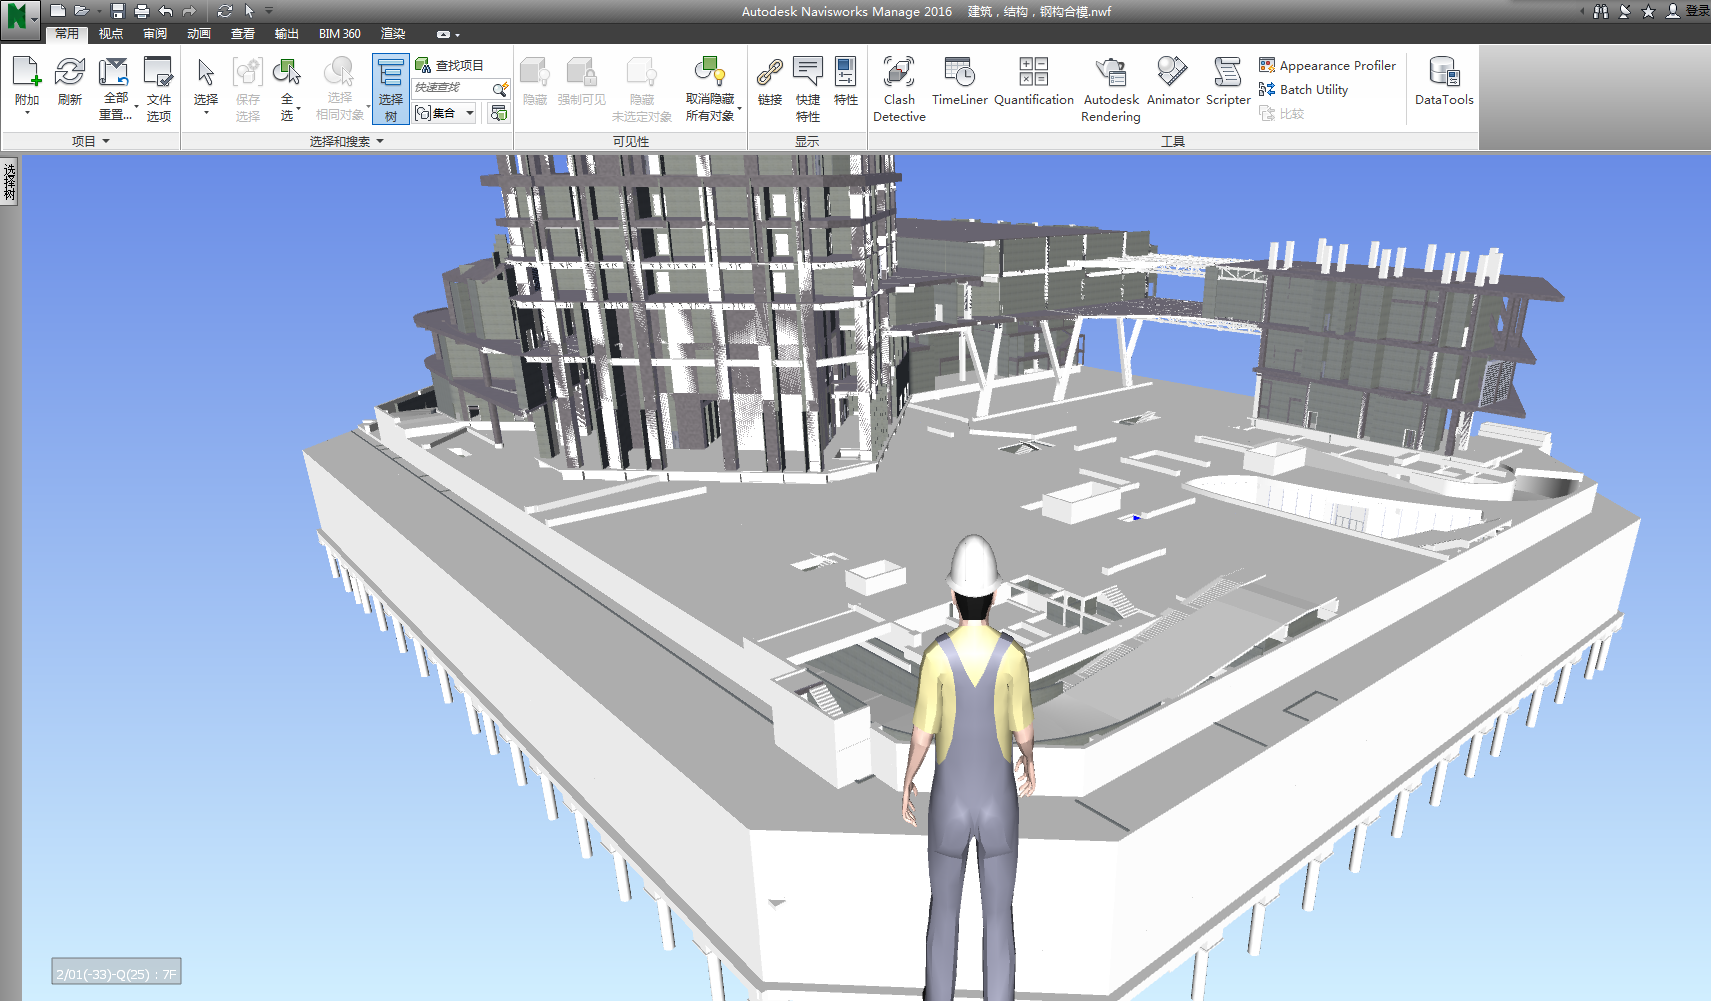Viewport: 1711px width, 1001px height.
Task: Switch to the 查看 (View) tab
Action: click(x=243, y=34)
